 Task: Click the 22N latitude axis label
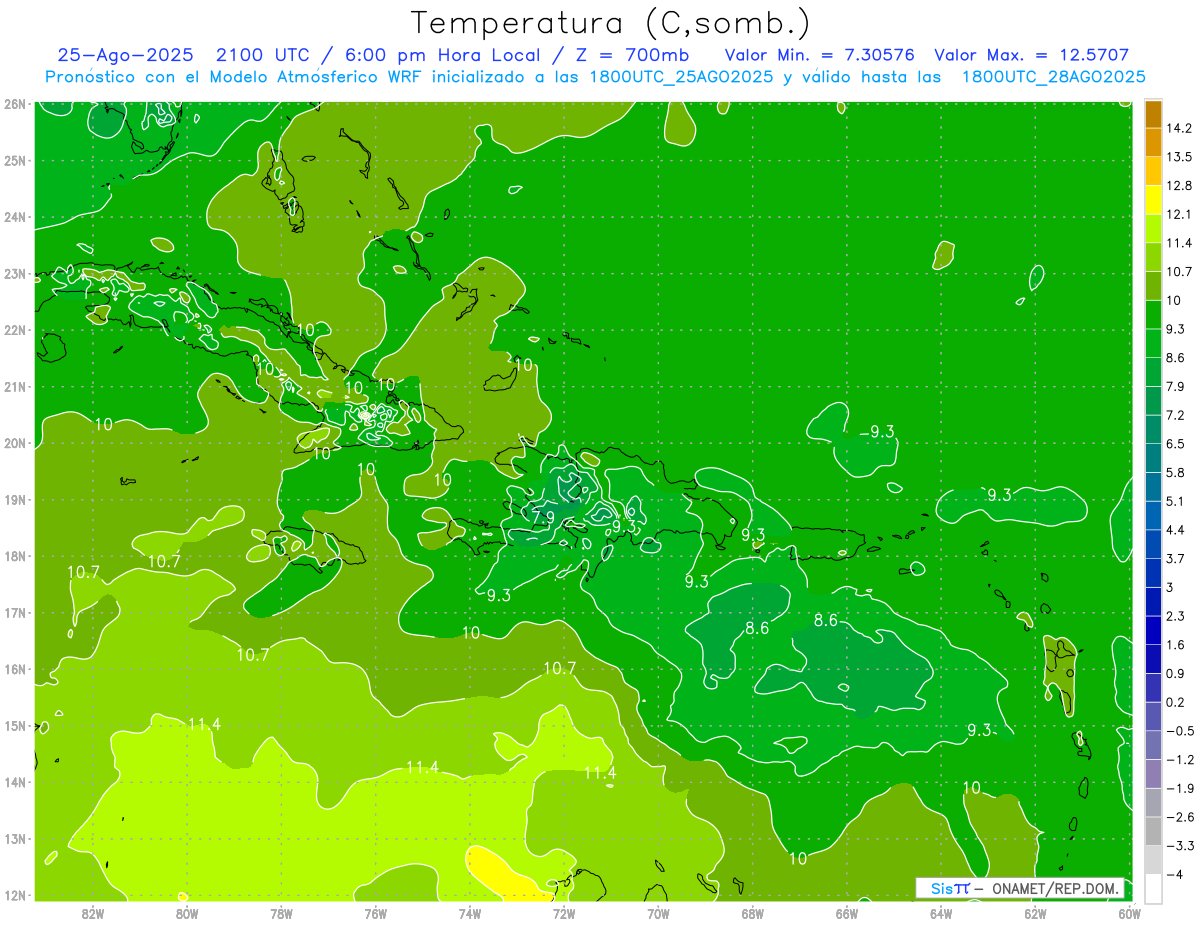click(x=14, y=330)
